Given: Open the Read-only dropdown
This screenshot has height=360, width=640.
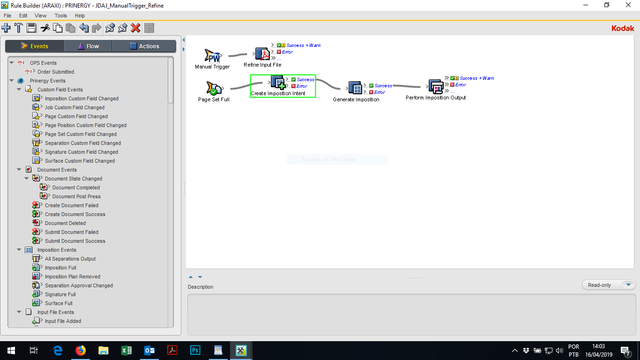Looking at the screenshot, I should coord(608,285).
